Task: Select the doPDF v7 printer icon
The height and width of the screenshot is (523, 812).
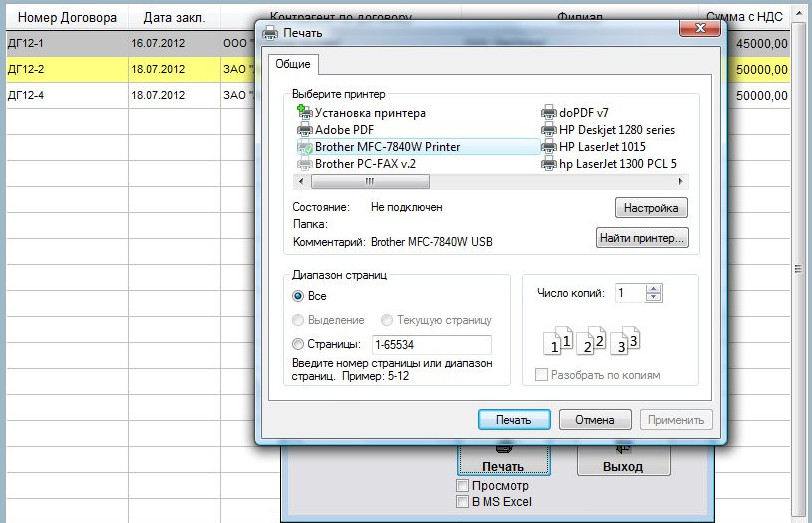Action: (x=549, y=112)
